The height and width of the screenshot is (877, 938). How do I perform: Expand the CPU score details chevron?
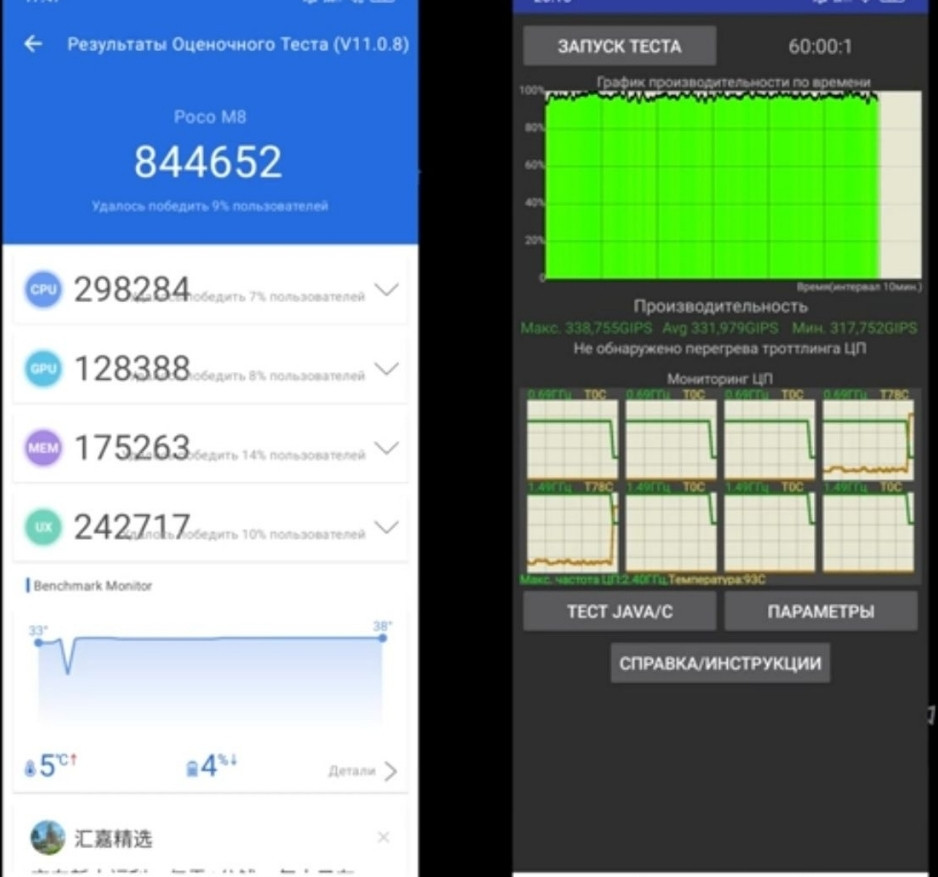[x=385, y=290]
